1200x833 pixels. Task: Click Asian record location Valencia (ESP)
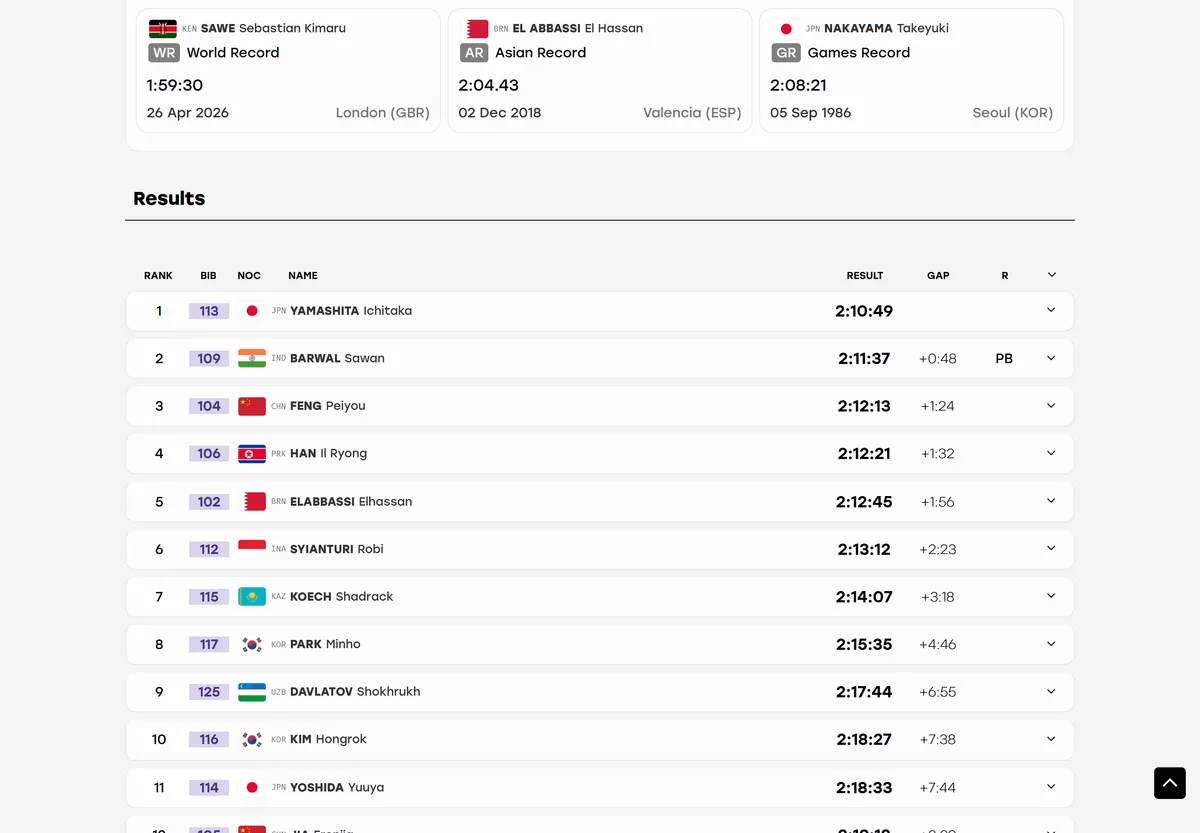tap(692, 113)
